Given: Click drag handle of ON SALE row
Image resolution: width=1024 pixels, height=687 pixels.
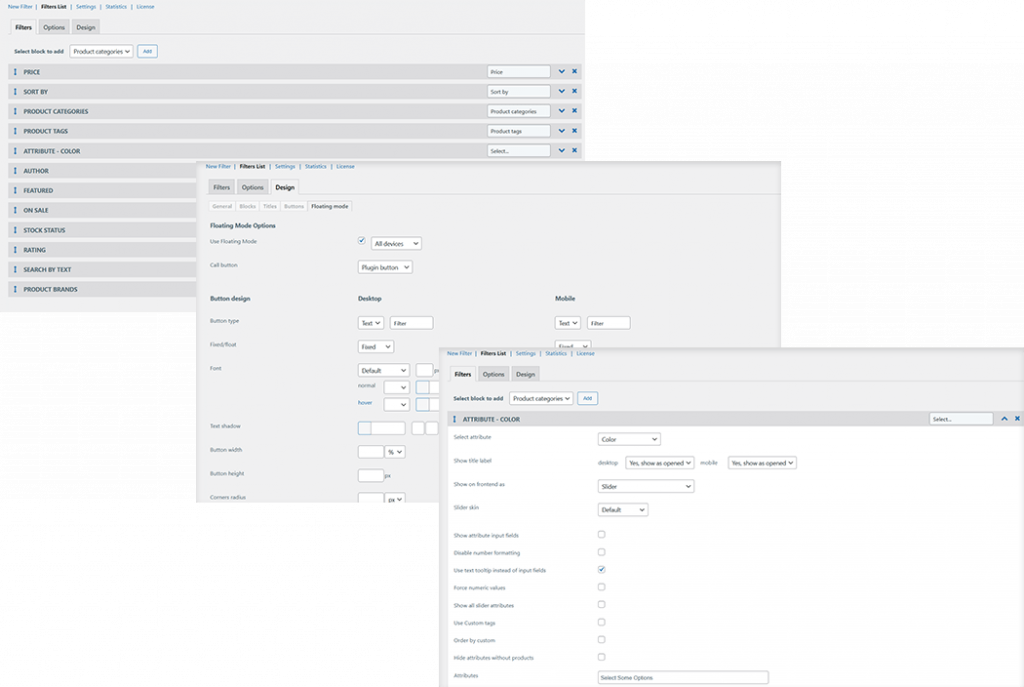Looking at the screenshot, I should pyautogui.click(x=15, y=210).
